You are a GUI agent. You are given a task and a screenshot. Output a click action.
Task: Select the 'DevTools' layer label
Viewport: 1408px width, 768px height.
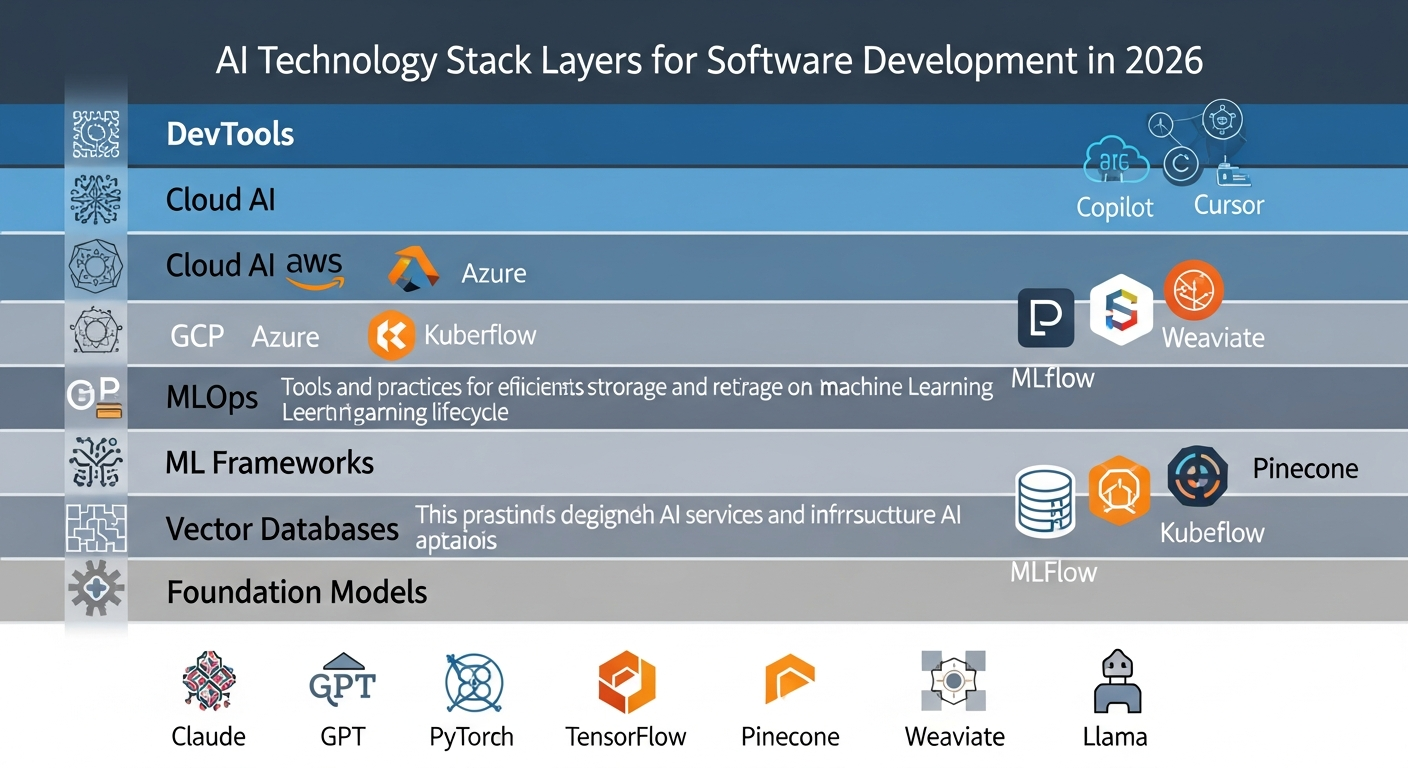point(230,134)
